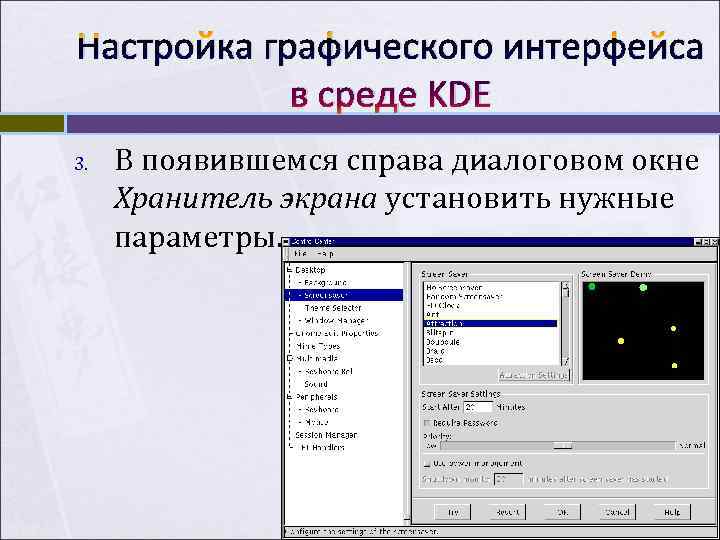
Task: Select Keyboard Bell under Multimedia
Action: (328, 371)
